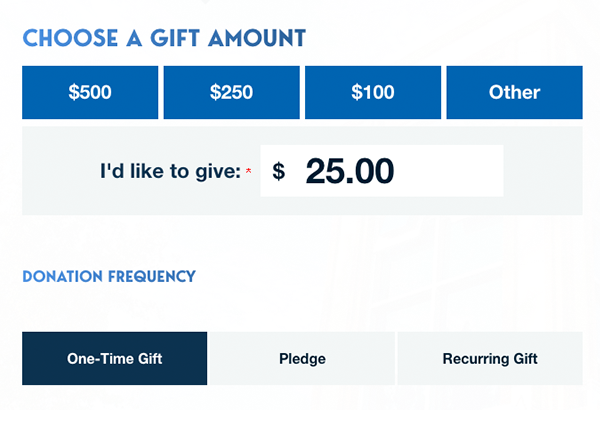Set donation to the $250 preset
Image resolution: width=600 pixels, height=422 pixels.
(231, 92)
